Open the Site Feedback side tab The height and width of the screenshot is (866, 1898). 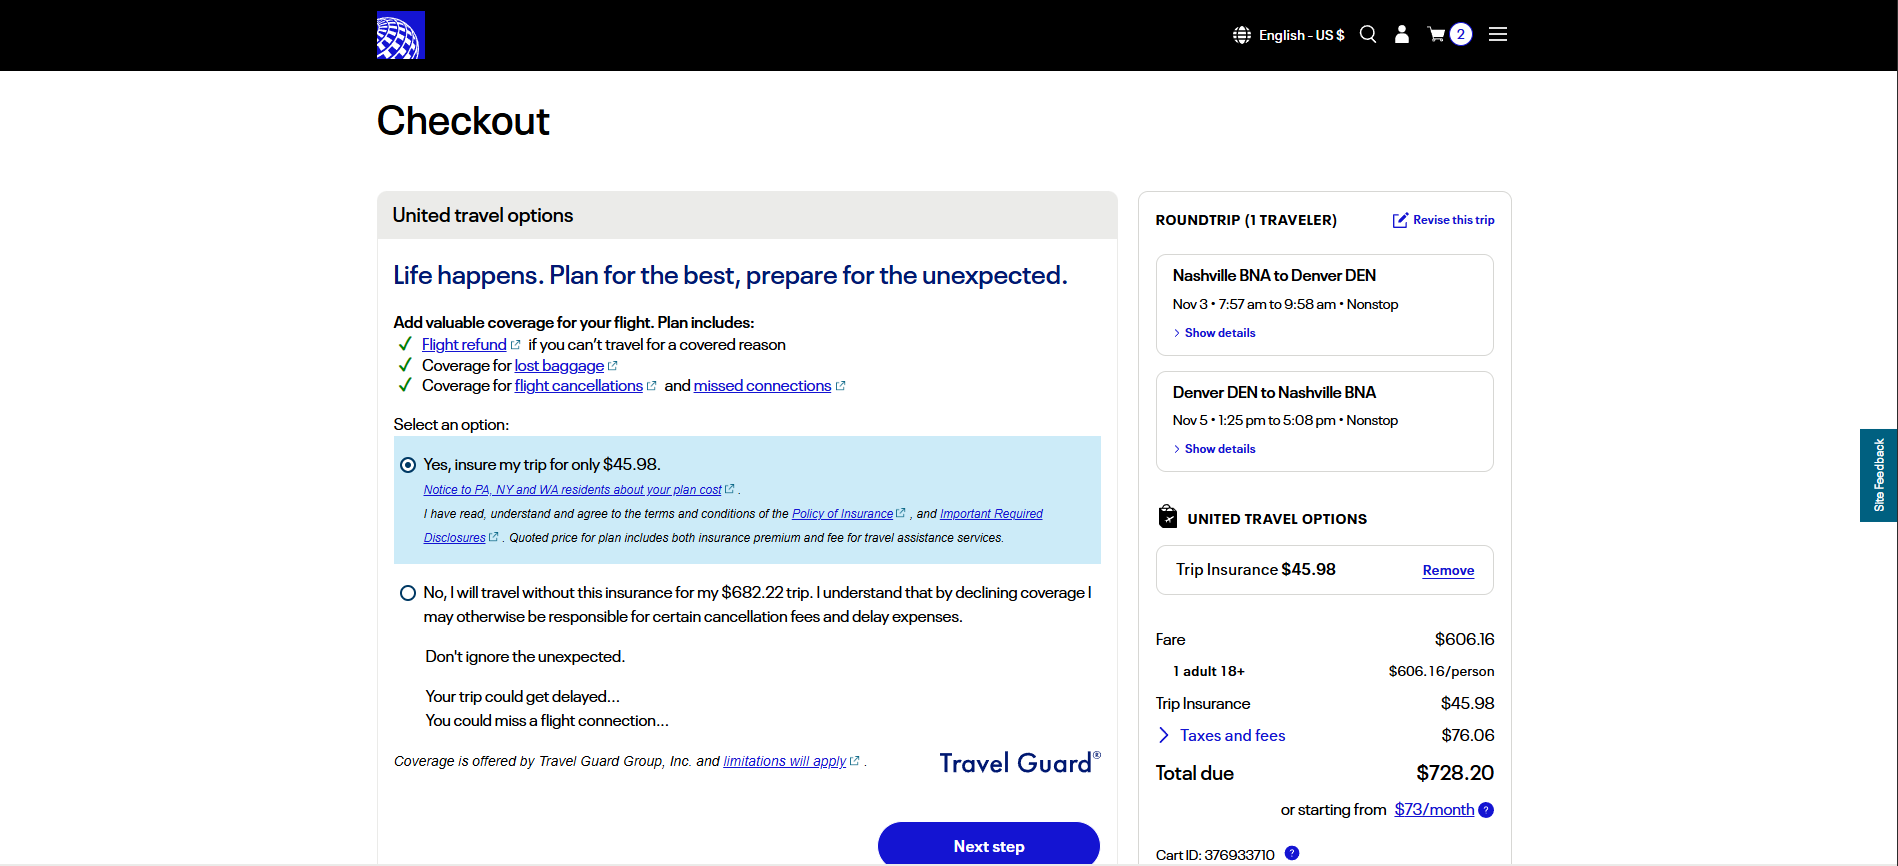1878,475
